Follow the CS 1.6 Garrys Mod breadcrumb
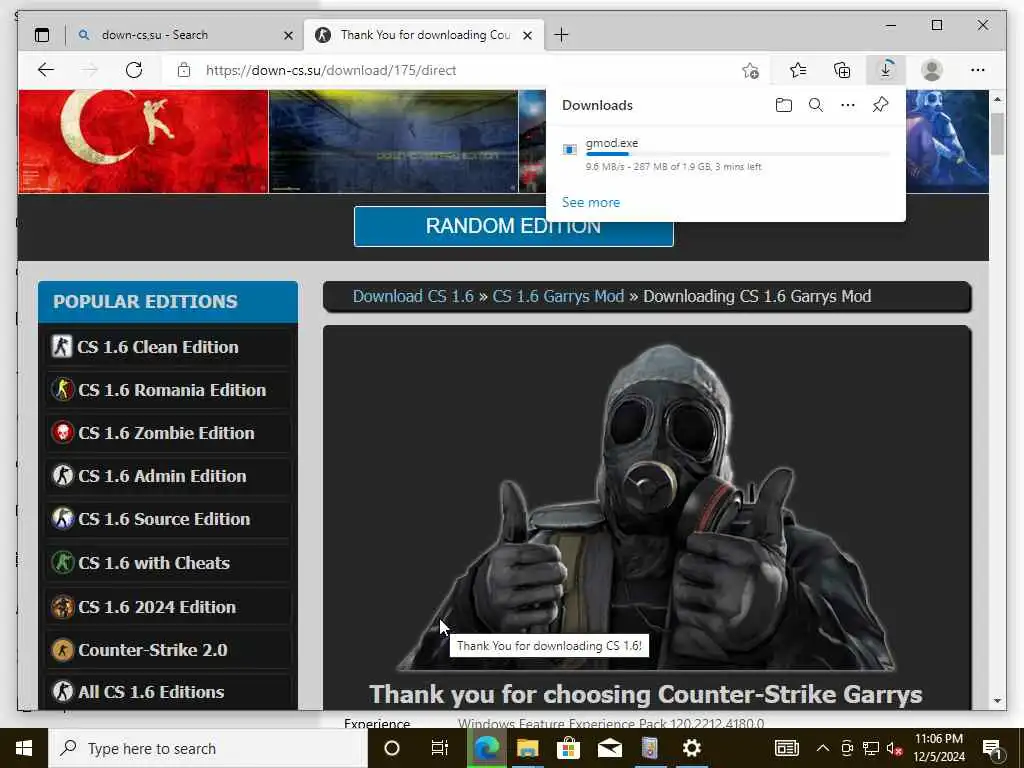Viewport: 1024px width, 768px height. [x=558, y=296]
